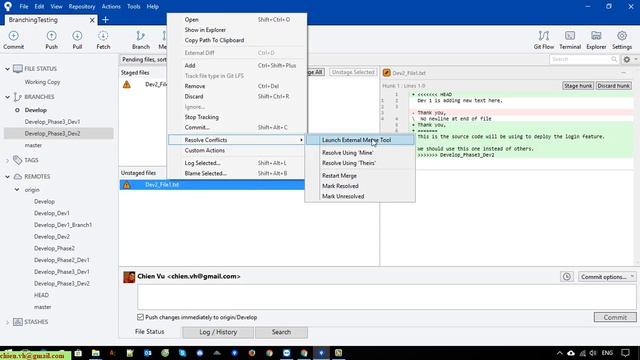The image size is (640, 360).
Task: Click the gear icon beside search box
Action: (627, 60)
